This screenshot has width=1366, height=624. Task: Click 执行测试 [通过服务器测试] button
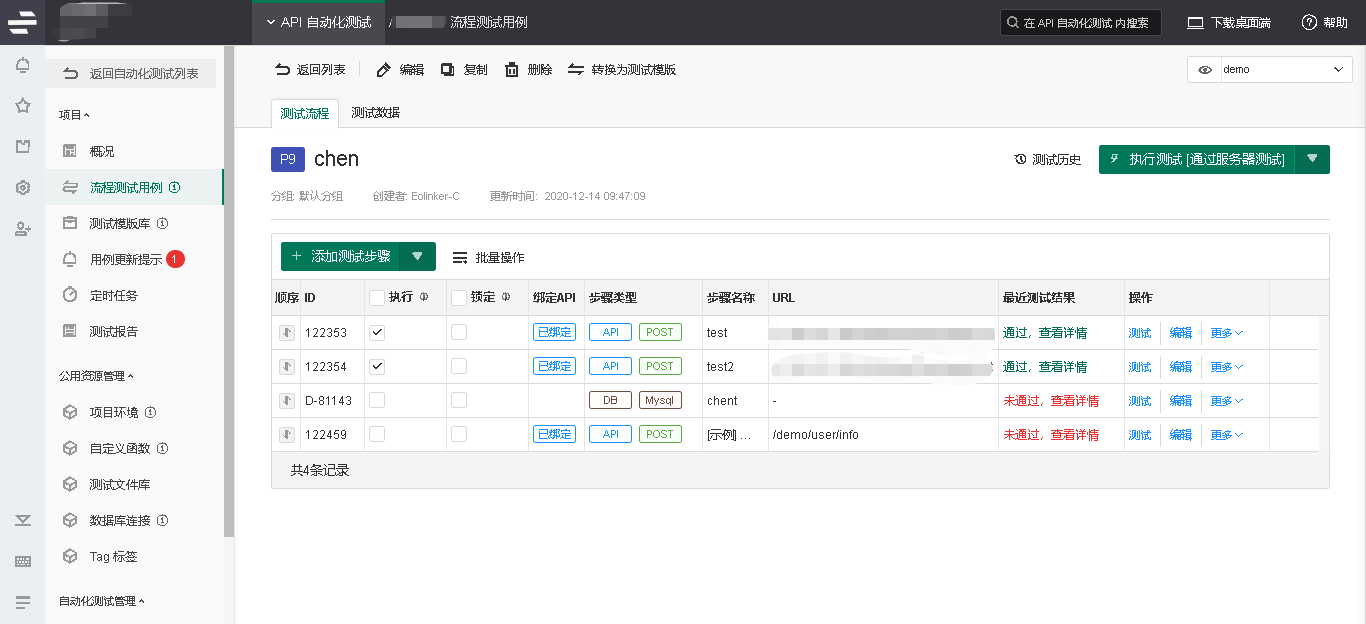[x=1197, y=160]
